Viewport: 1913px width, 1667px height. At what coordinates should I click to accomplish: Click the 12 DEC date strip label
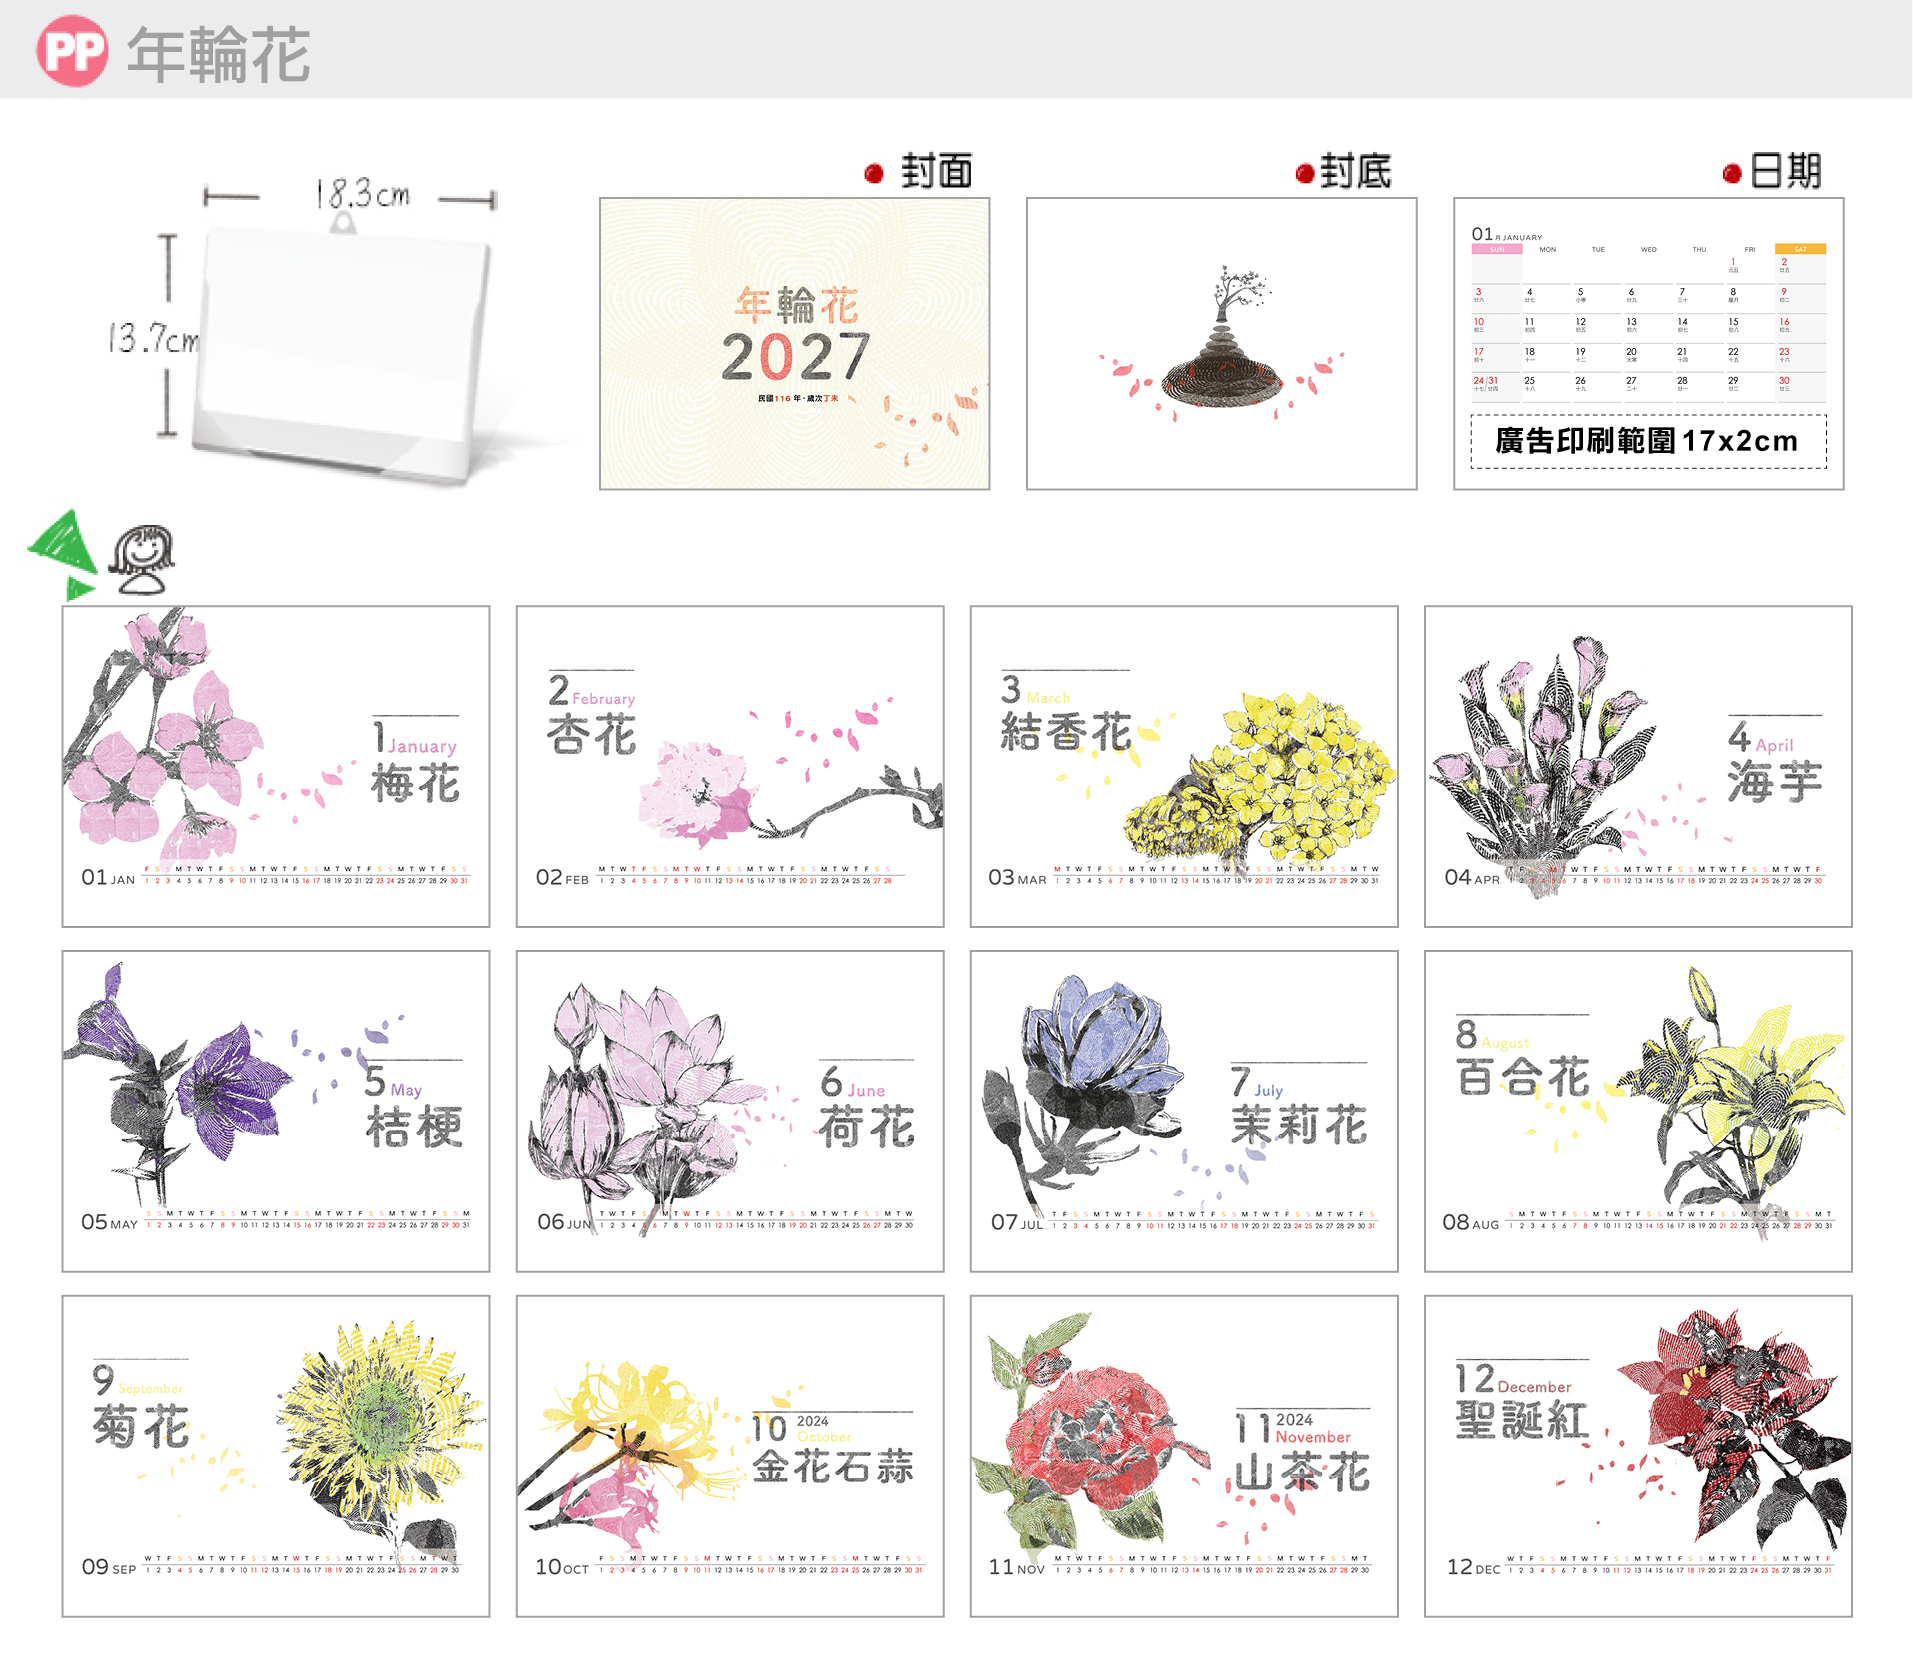pyautogui.click(x=1474, y=1568)
